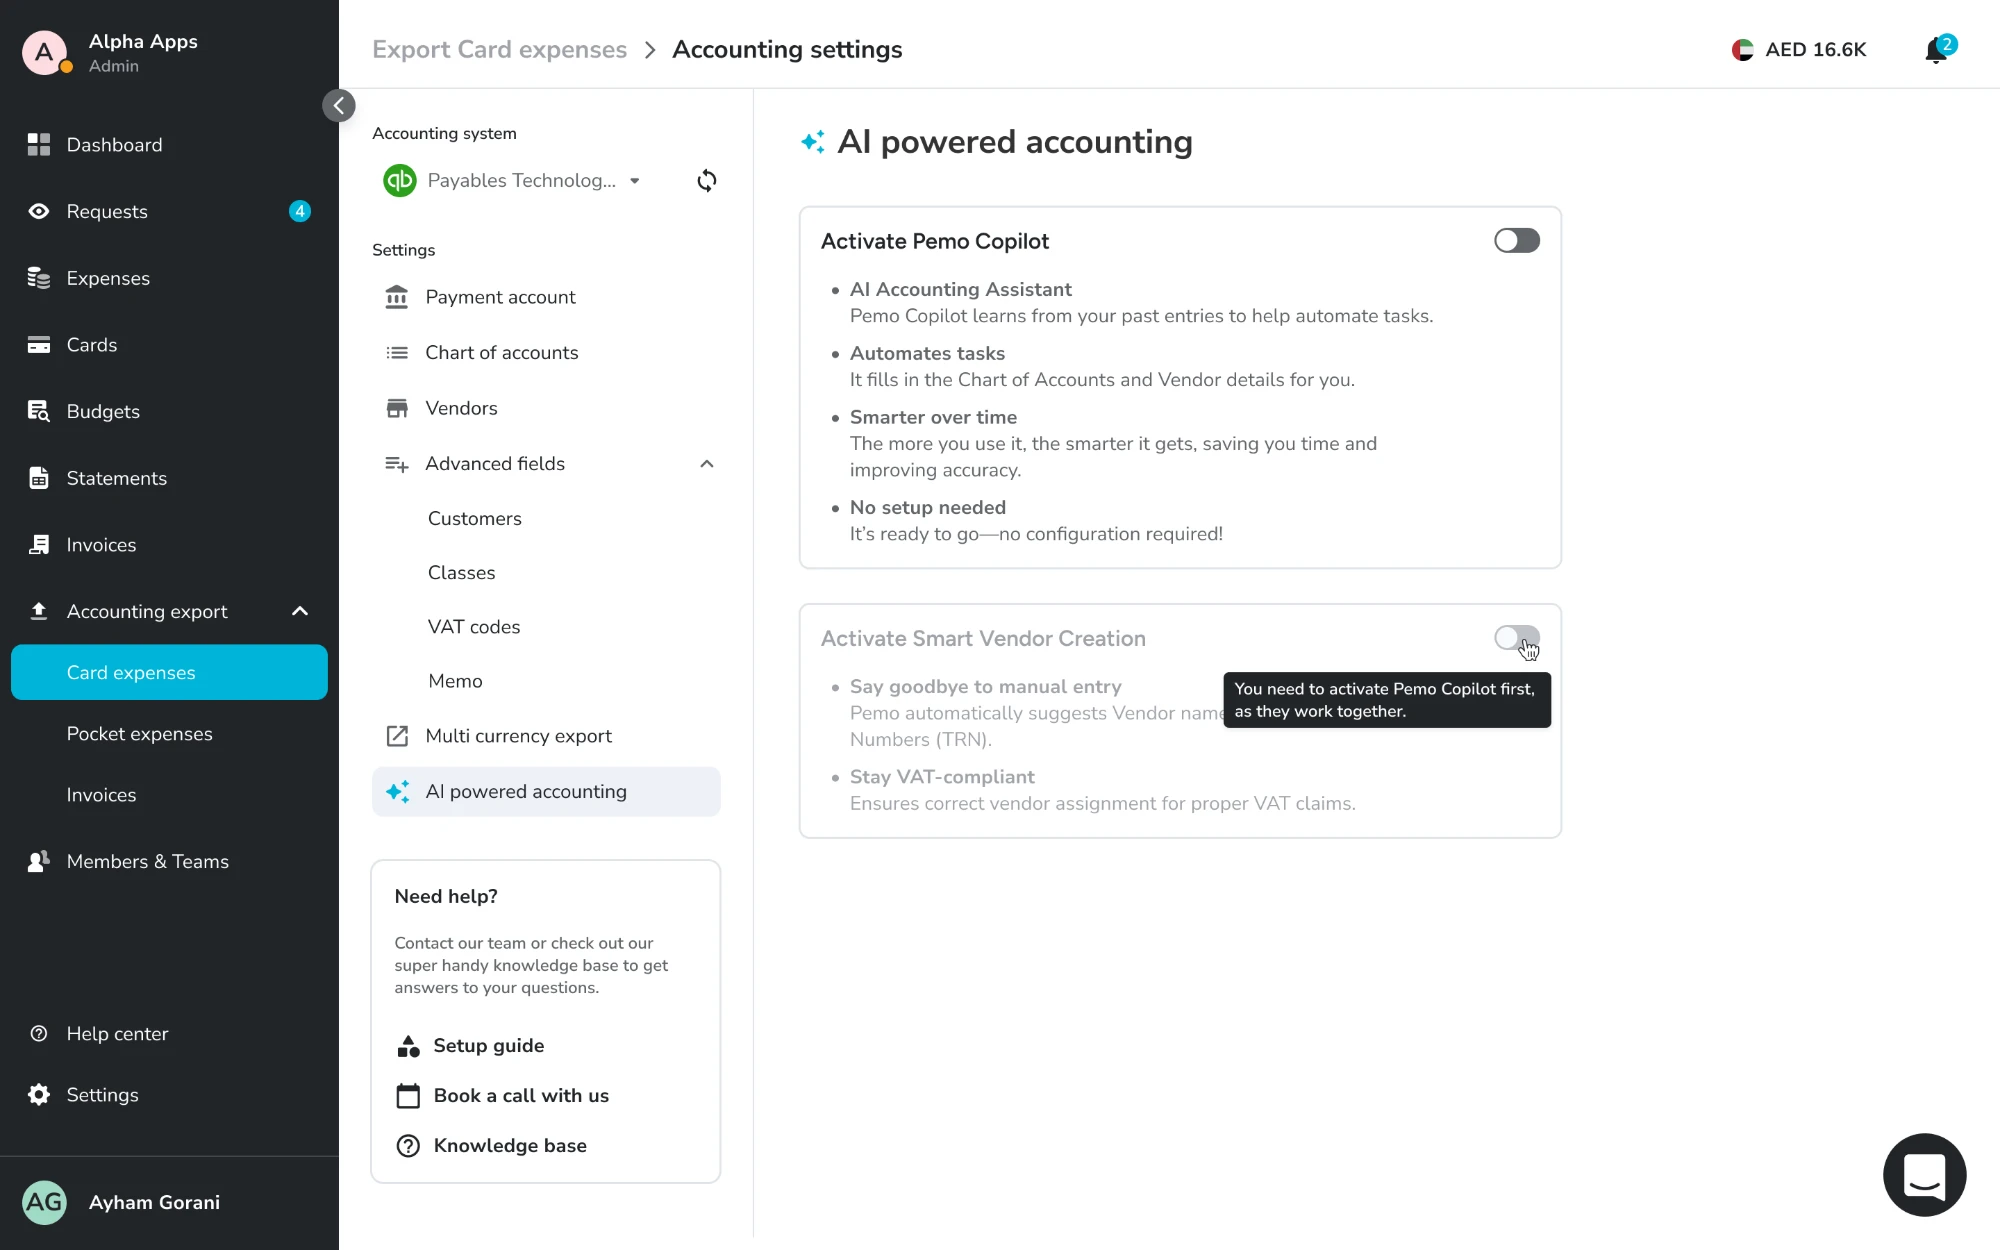Open VAT codes advanced field
This screenshot has height=1250, width=2000.
(x=474, y=627)
